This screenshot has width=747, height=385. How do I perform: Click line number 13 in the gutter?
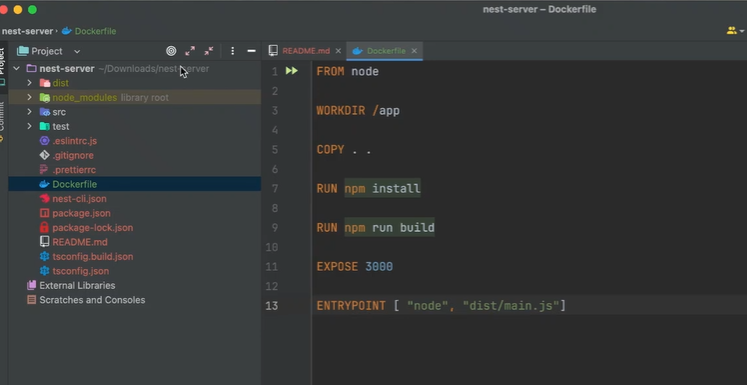(x=271, y=305)
